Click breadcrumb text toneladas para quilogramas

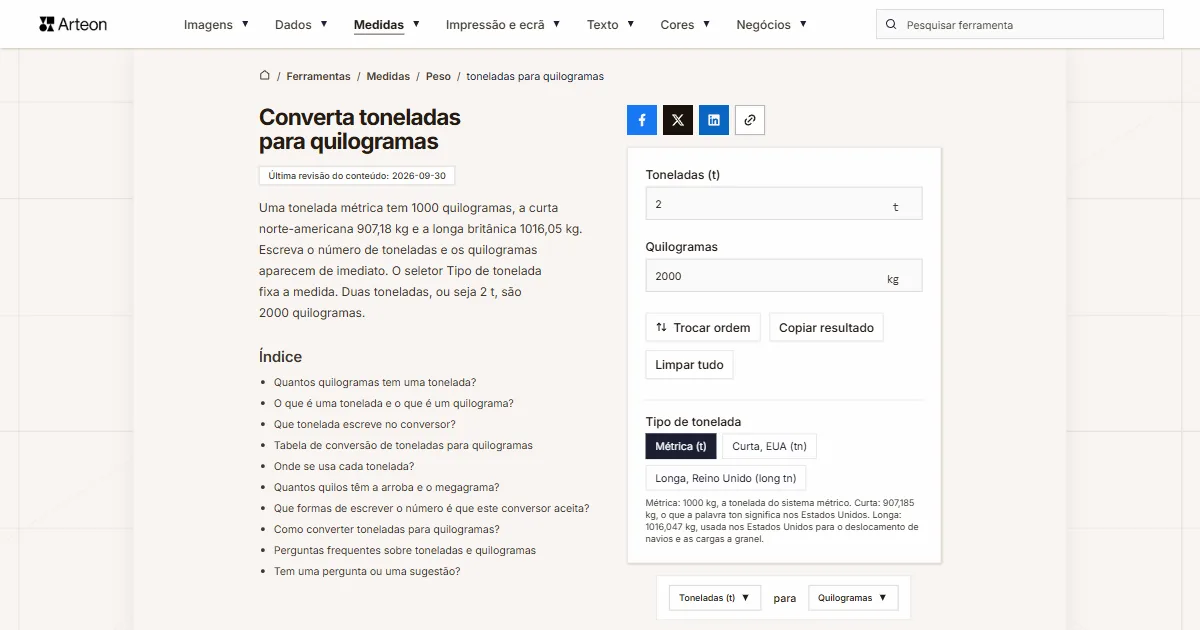click(535, 76)
